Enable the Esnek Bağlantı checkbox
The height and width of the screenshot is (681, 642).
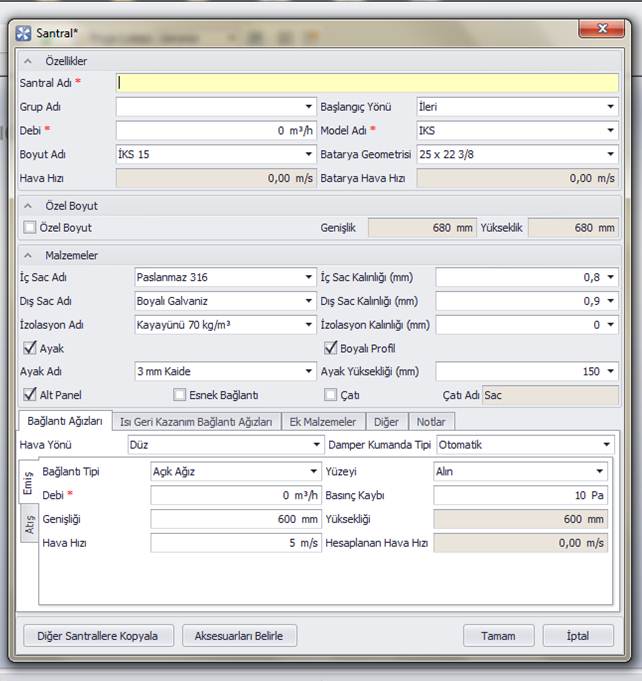[180, 395]
